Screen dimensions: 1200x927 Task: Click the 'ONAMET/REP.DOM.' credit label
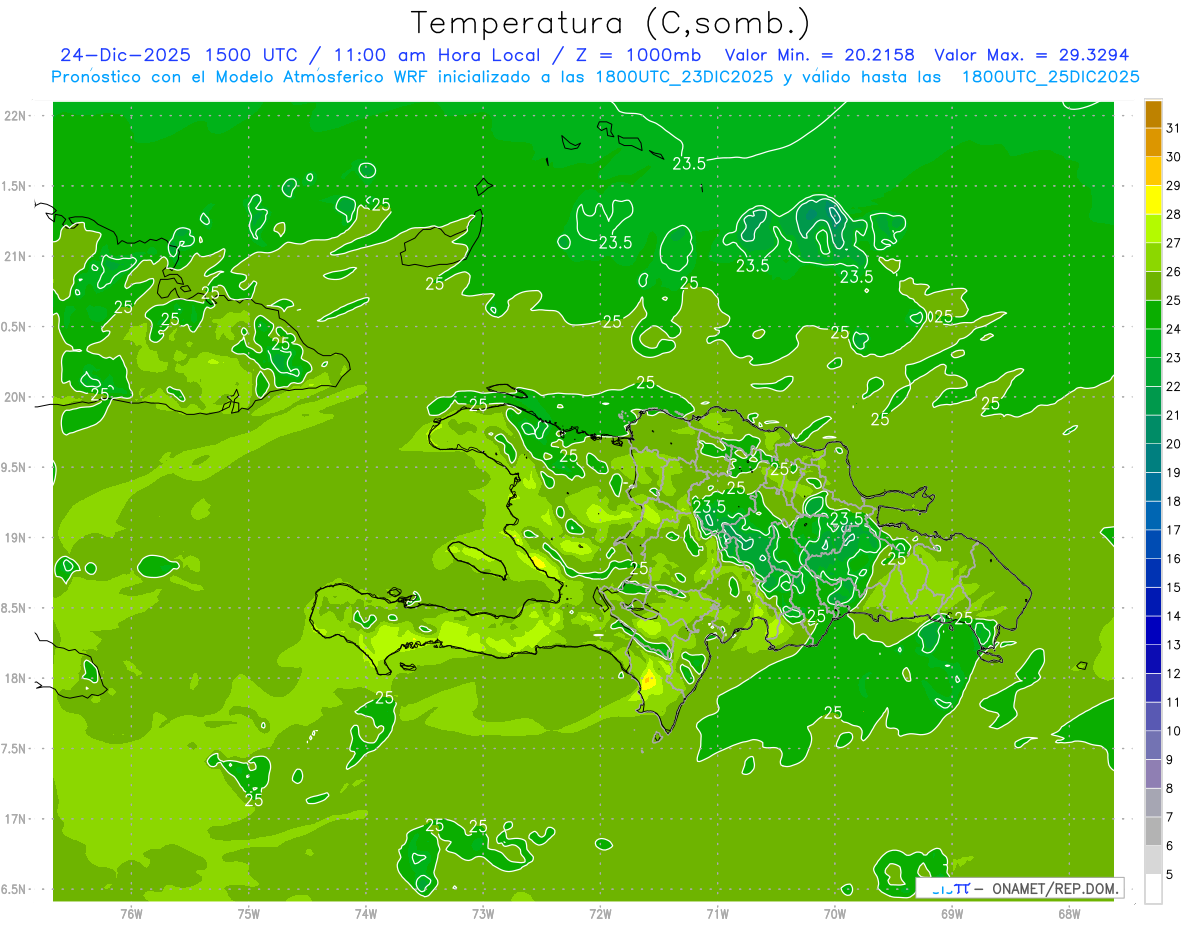point(1055,888)
